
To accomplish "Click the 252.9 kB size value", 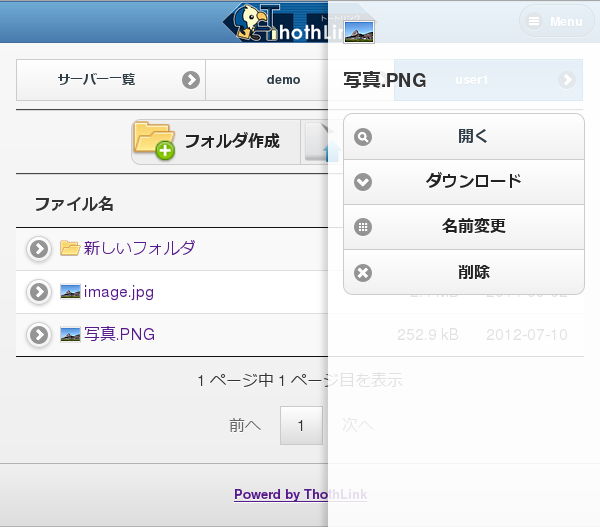I will [x=427, y=335].
